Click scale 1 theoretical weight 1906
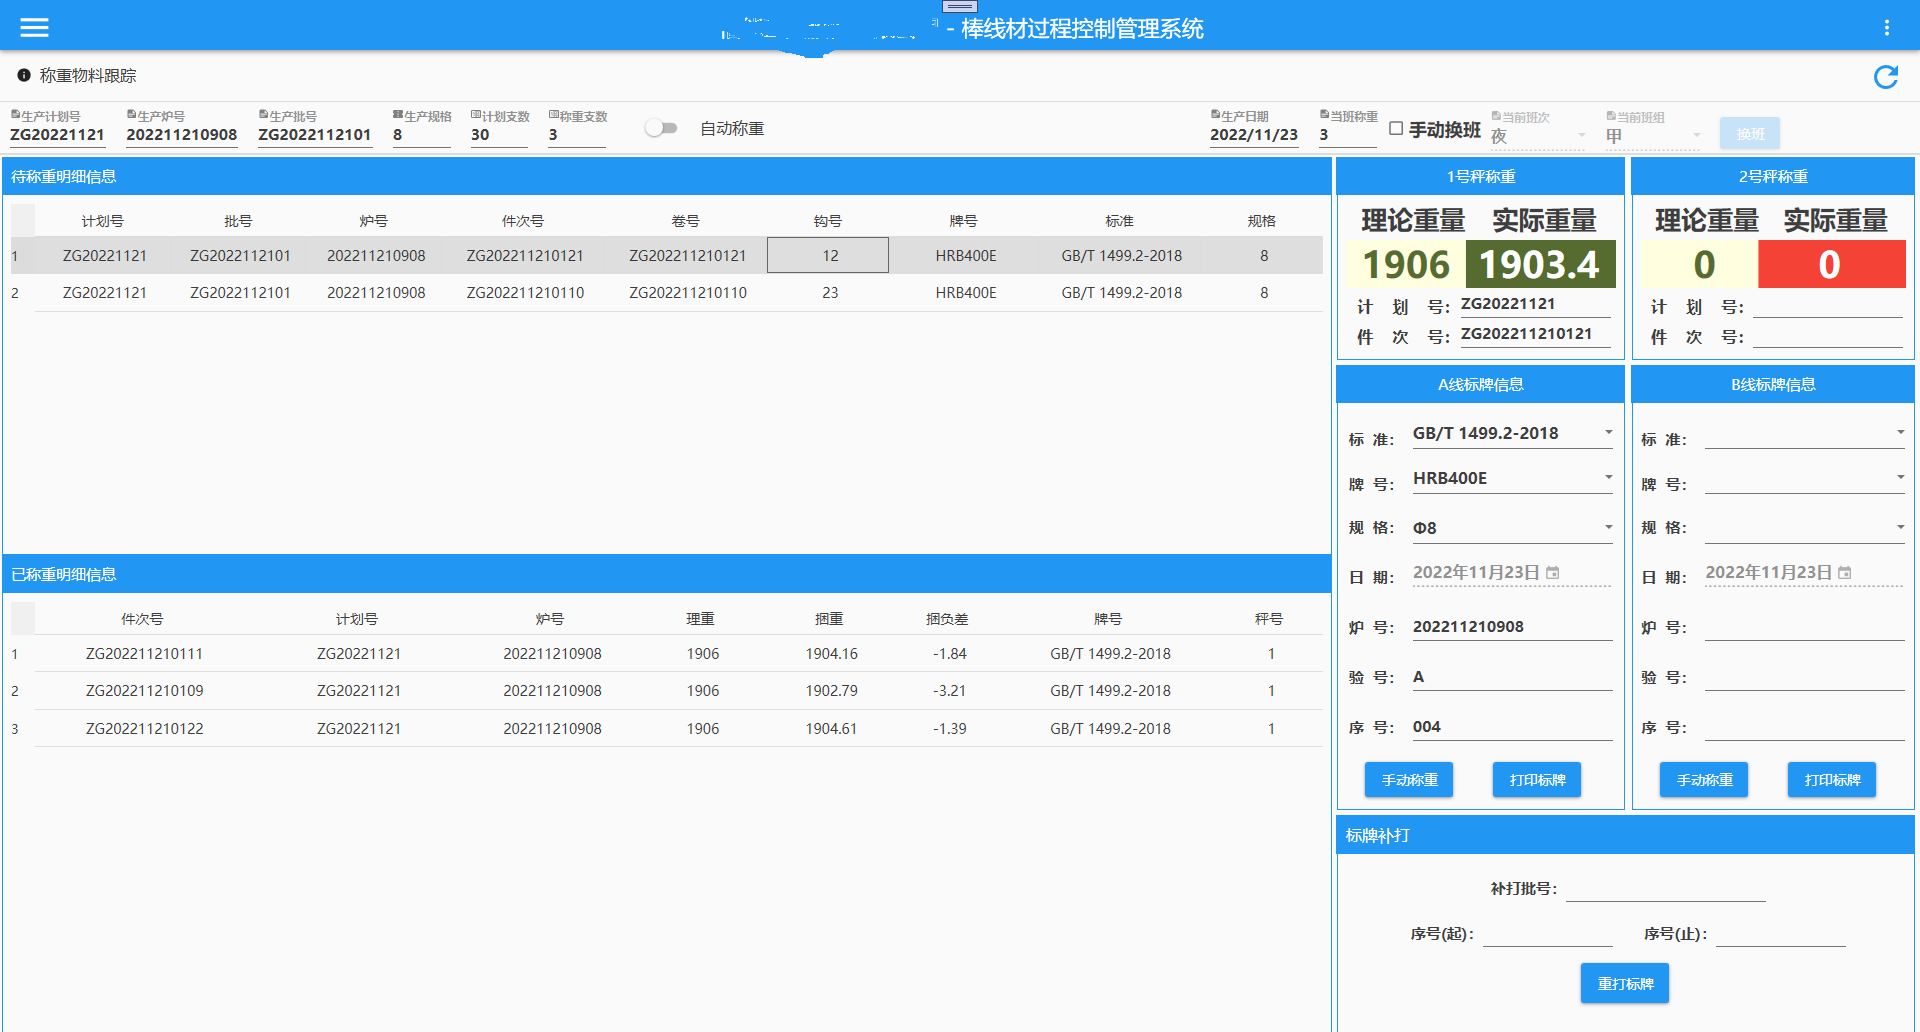Screen dimensions: 1920x1032 (x=1406, y=264)
